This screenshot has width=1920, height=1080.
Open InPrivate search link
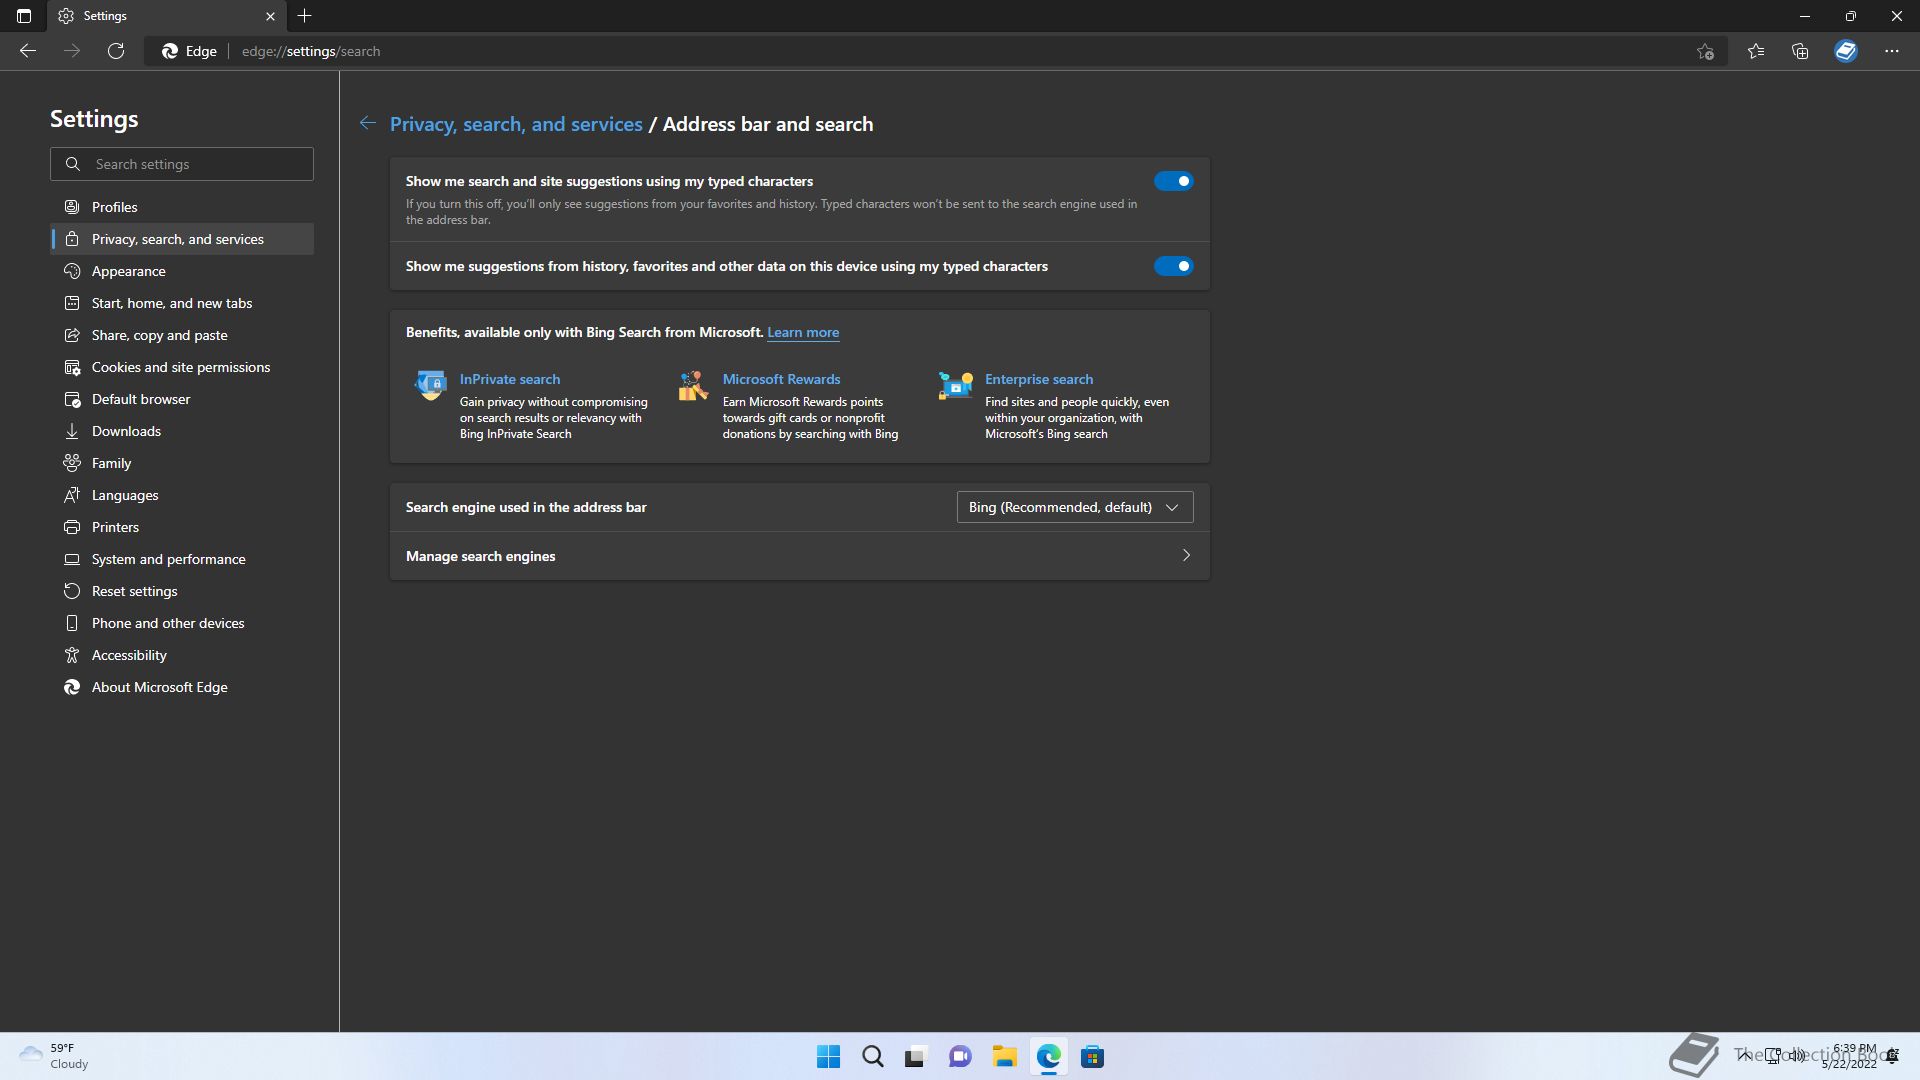(510, 379)
